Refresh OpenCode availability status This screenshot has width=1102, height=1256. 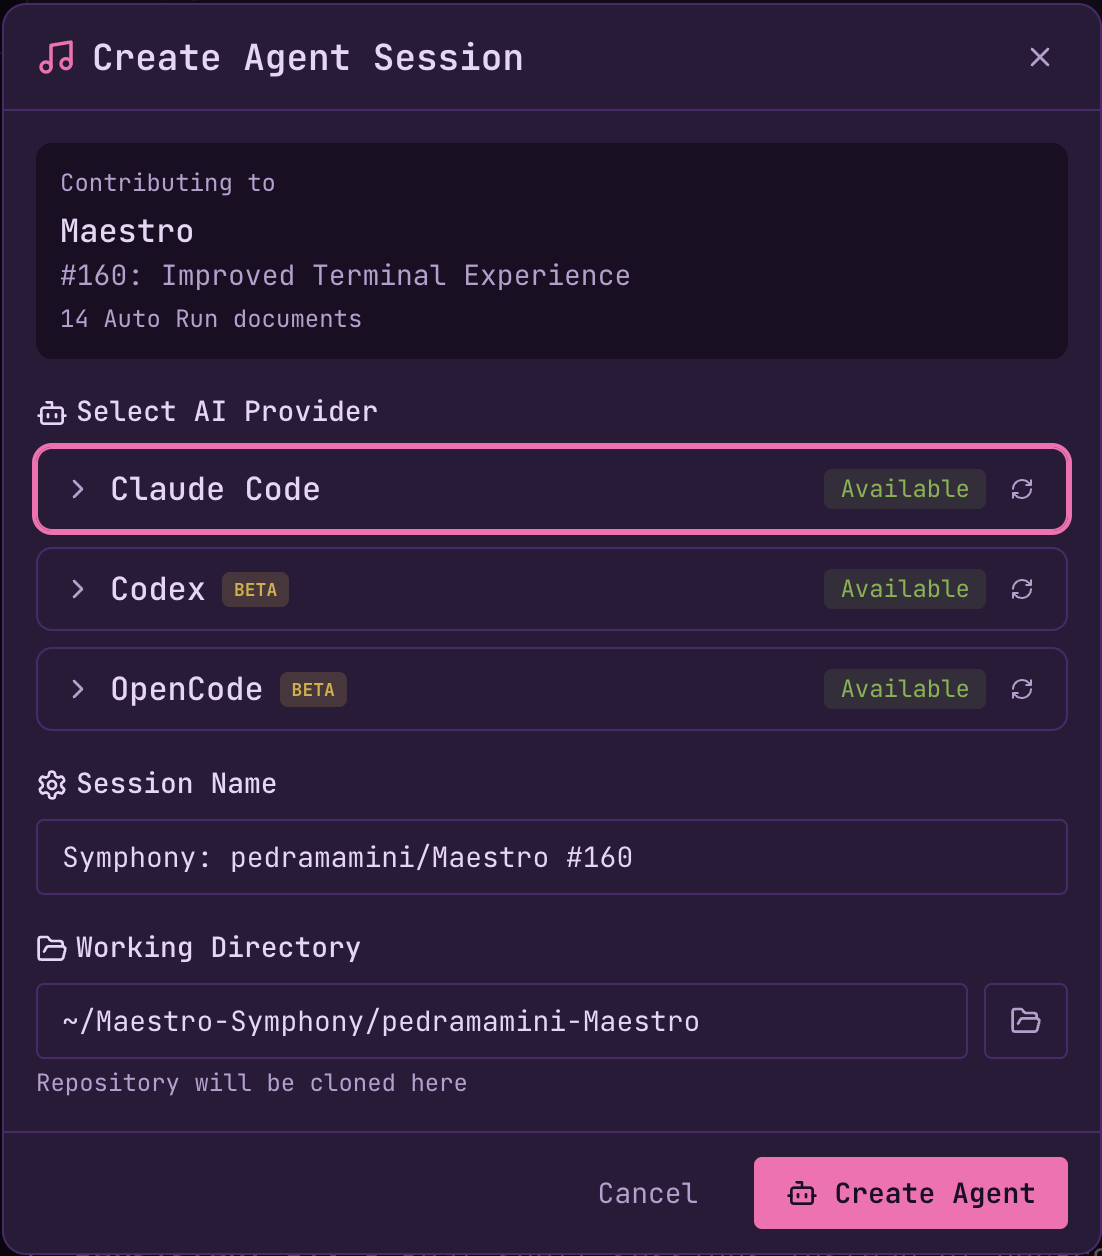1022,689
